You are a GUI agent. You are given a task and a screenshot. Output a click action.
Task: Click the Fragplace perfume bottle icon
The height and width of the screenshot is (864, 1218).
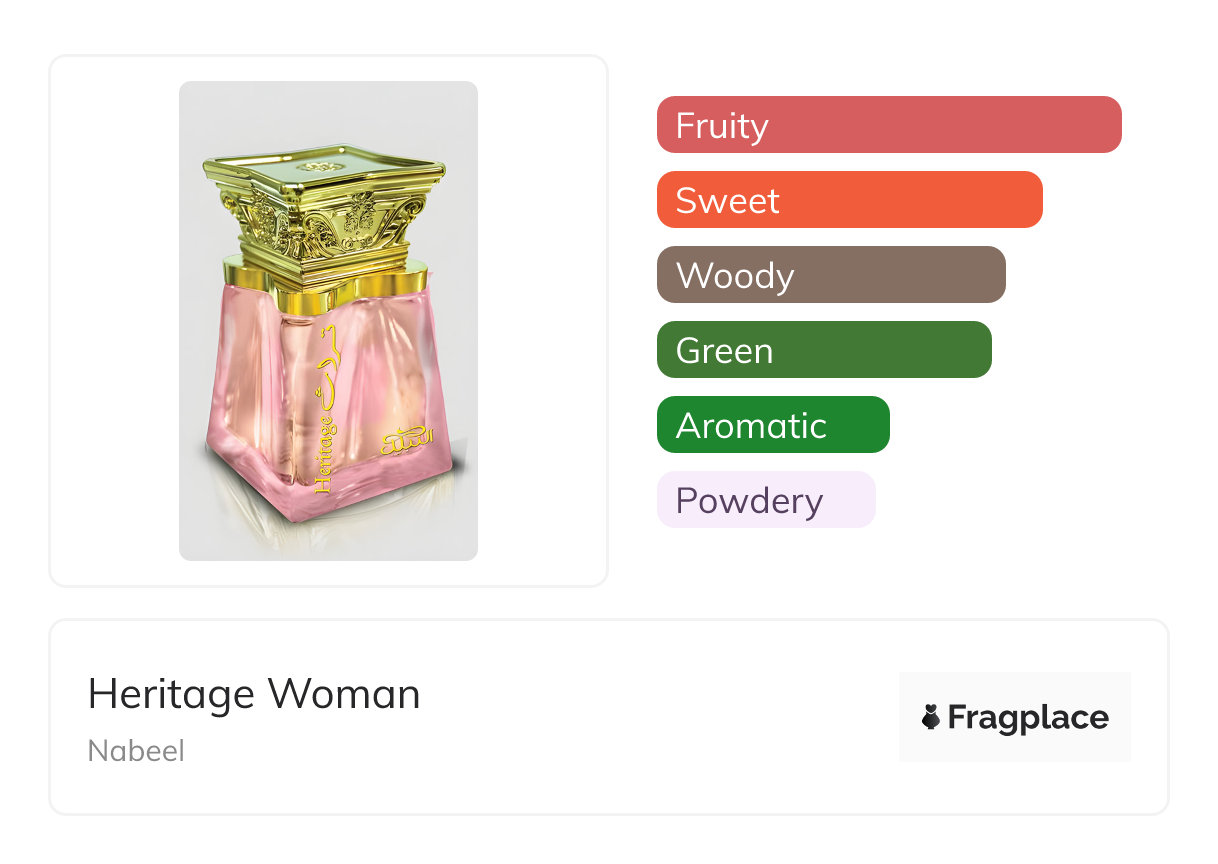[931, 717]
